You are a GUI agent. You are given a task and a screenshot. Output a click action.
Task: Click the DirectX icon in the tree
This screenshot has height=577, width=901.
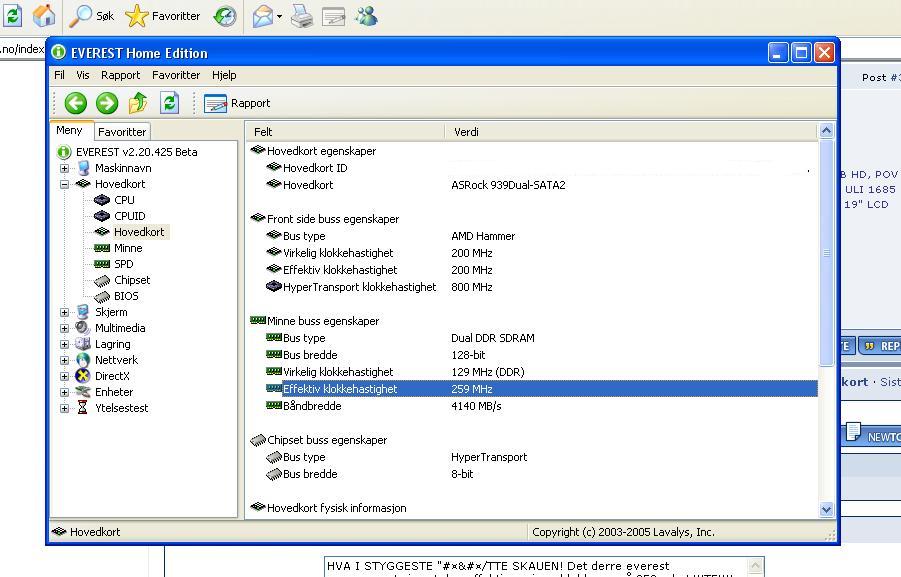[83, 376]
